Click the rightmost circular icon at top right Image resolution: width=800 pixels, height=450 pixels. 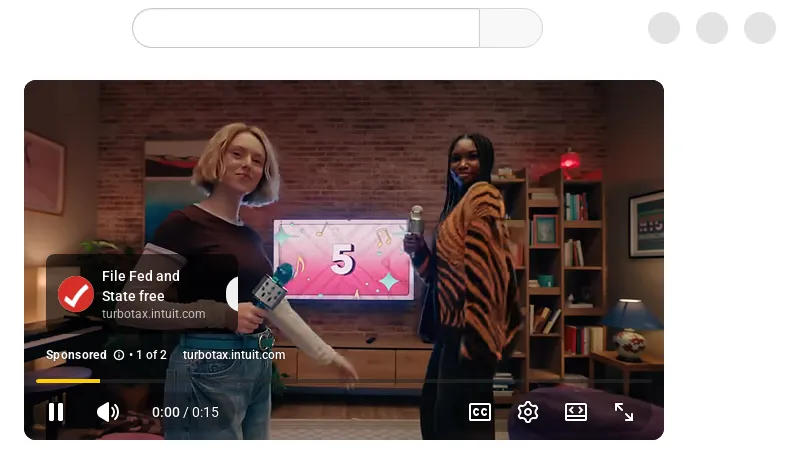(x=760, y=28)
